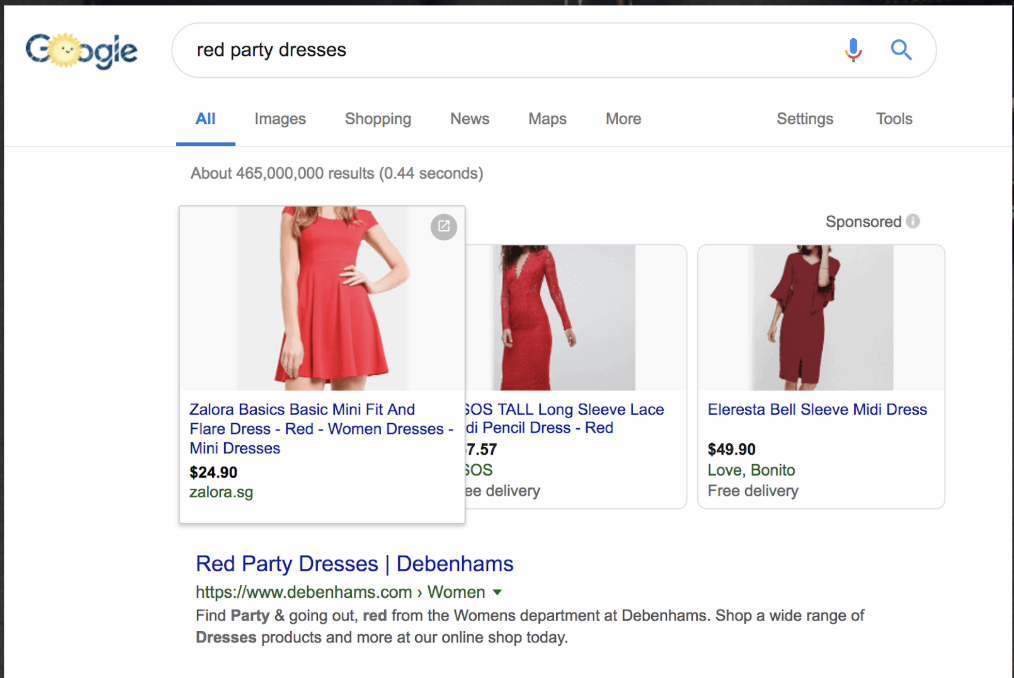Click 'Free delivery' under Love, Bonito
This screenshot has height=678, width=1014.
coord(753,491)
